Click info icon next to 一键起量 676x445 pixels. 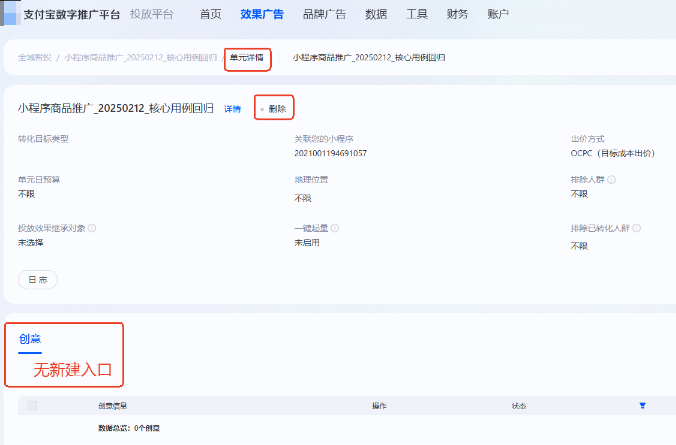click(x=335, y=228)
